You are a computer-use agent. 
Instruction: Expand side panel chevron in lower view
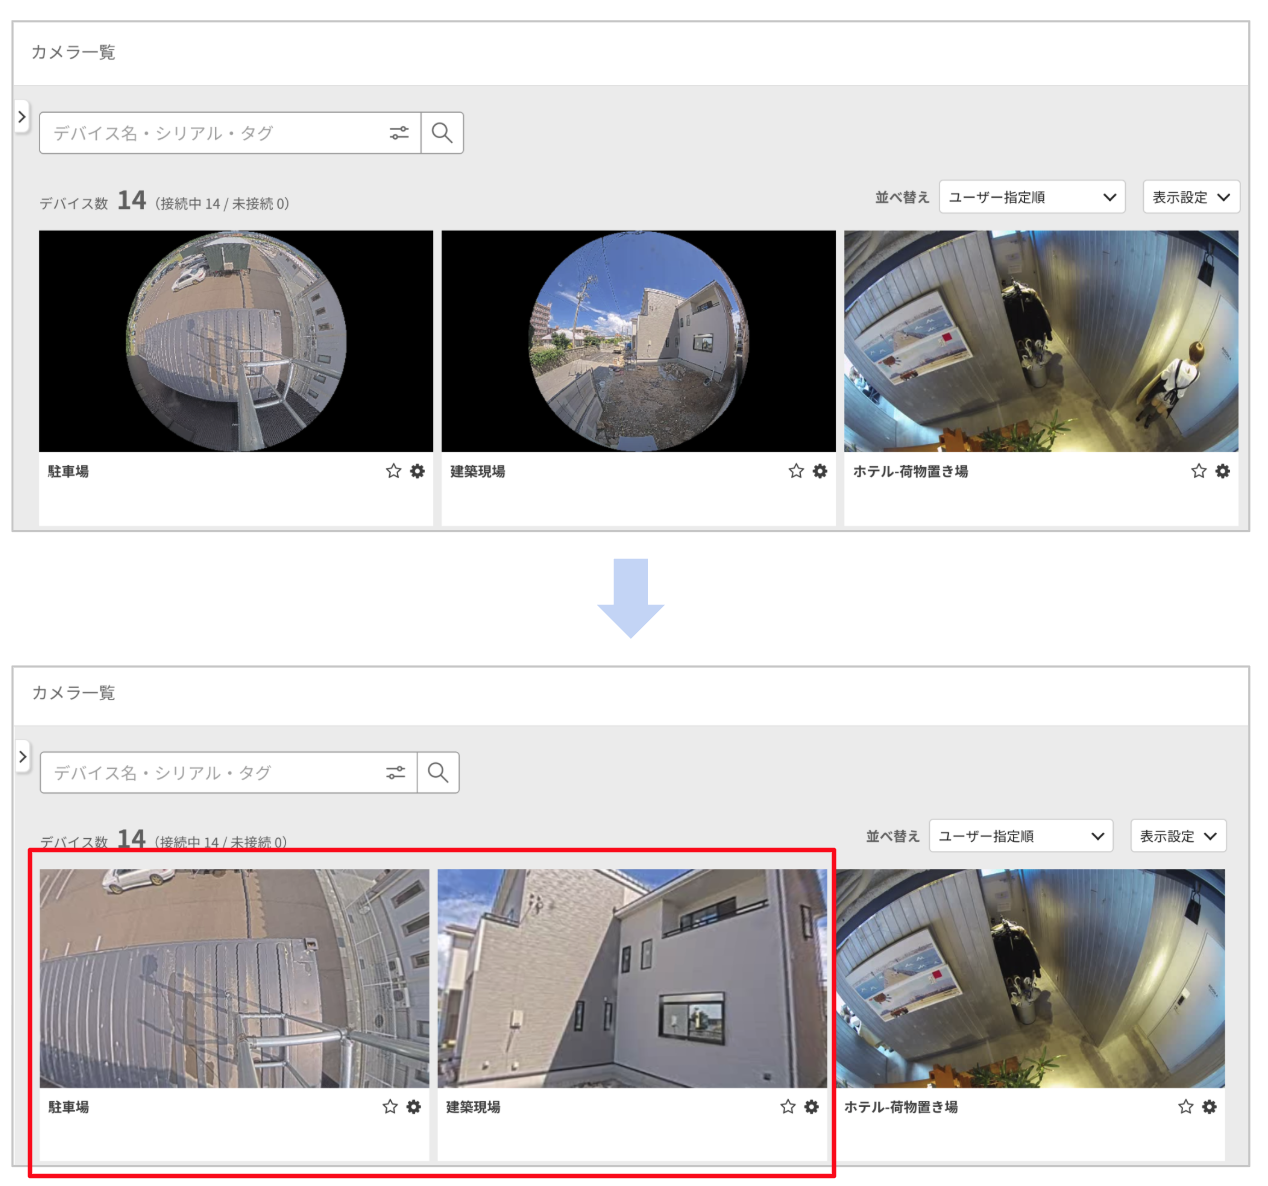point(22,757)
